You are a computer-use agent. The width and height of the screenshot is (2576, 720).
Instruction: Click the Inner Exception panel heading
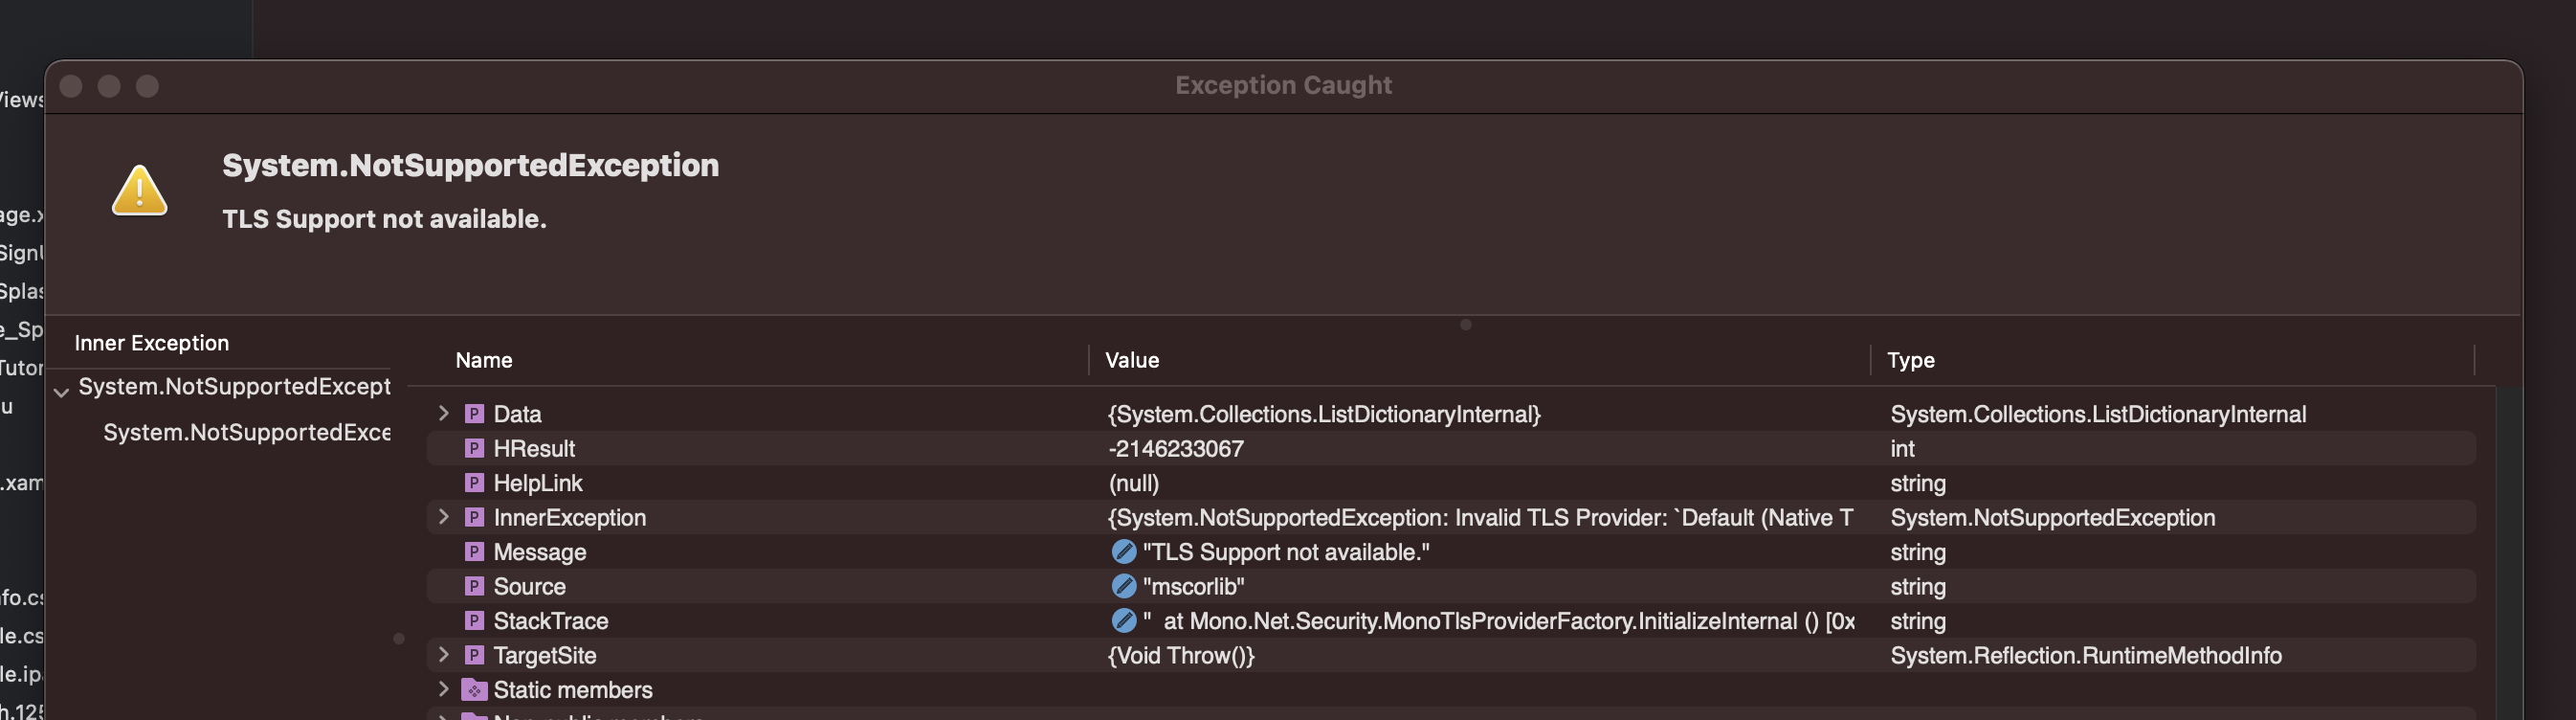click(x=152, y=343)
